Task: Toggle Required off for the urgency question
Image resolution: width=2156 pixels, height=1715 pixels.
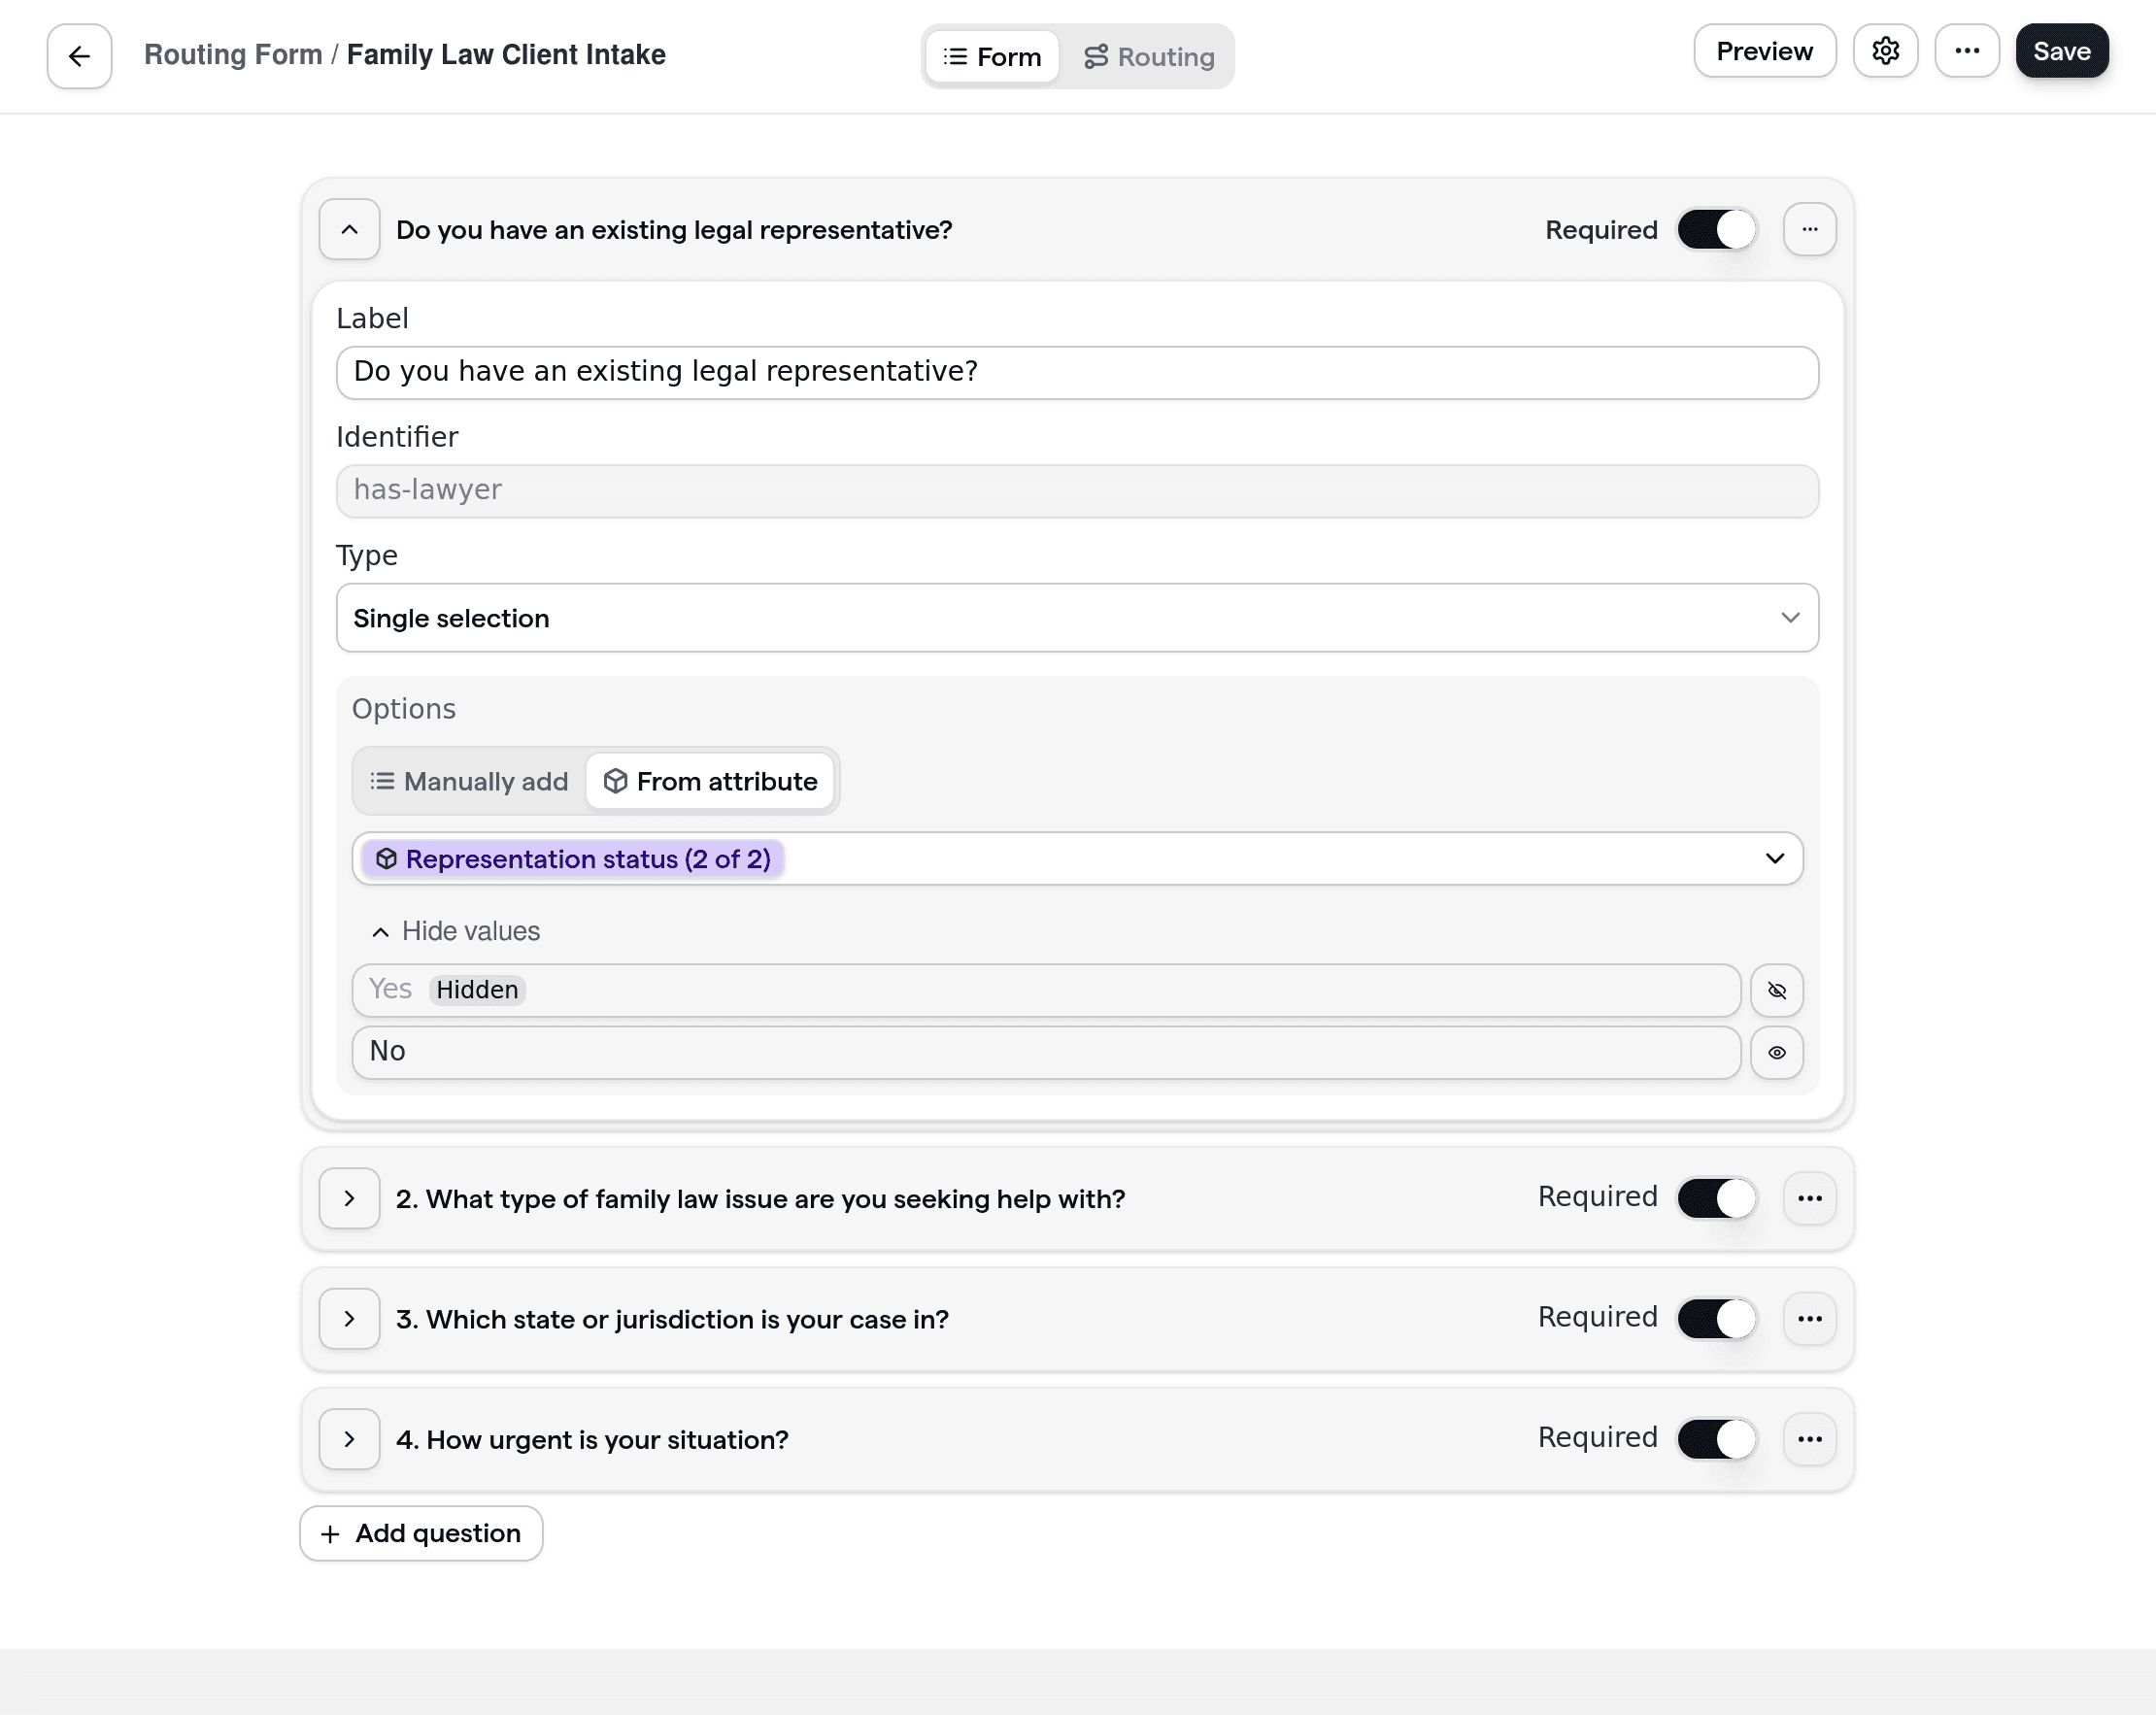Action: [1715, 1438]
